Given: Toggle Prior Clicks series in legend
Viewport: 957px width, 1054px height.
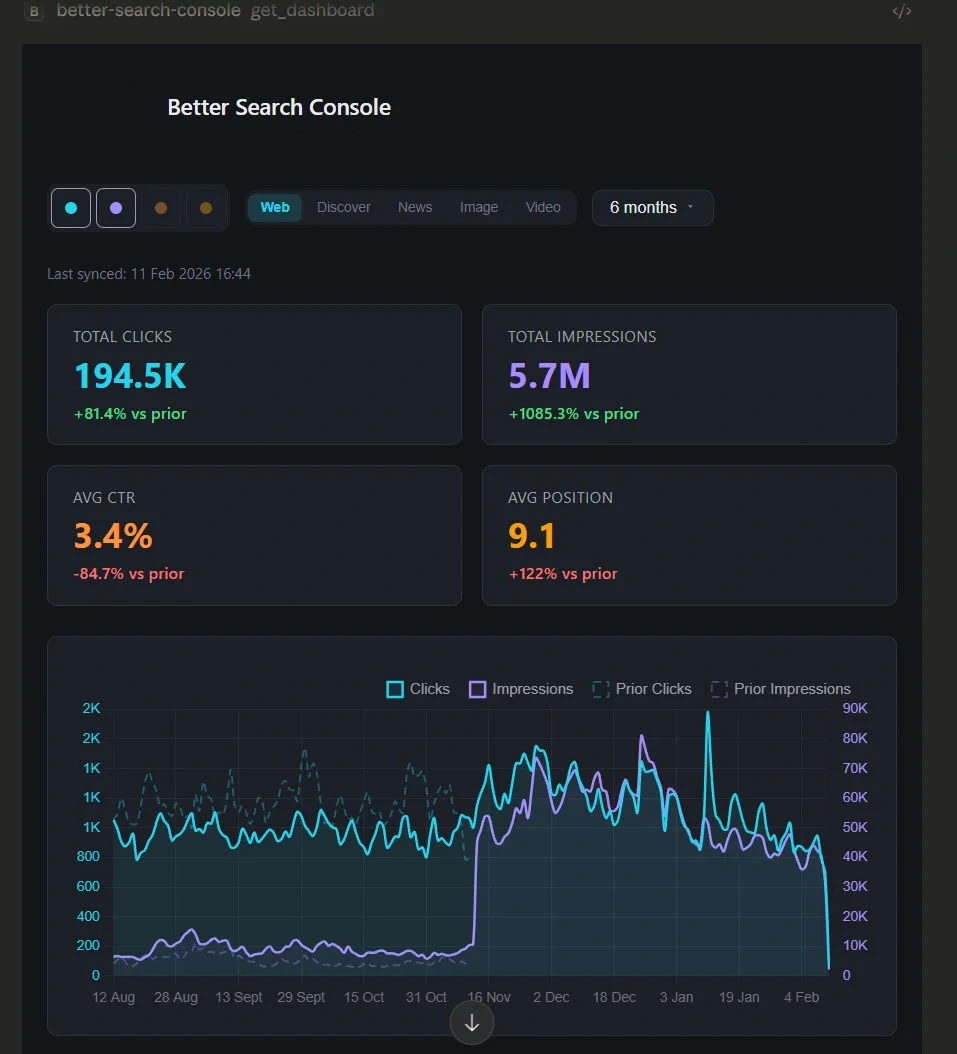Looking at the screenshot, I should coord(642,689).
